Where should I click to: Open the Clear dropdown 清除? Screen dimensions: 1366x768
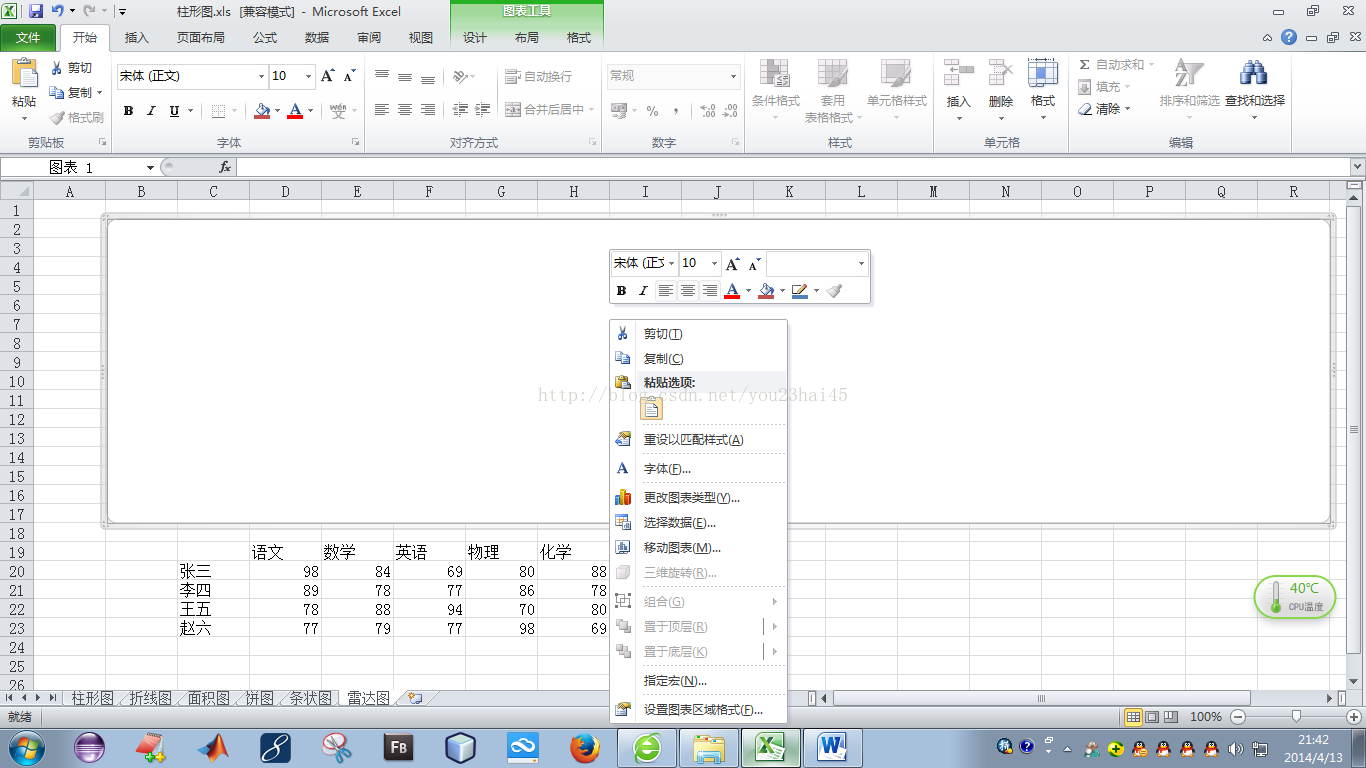1104,109
